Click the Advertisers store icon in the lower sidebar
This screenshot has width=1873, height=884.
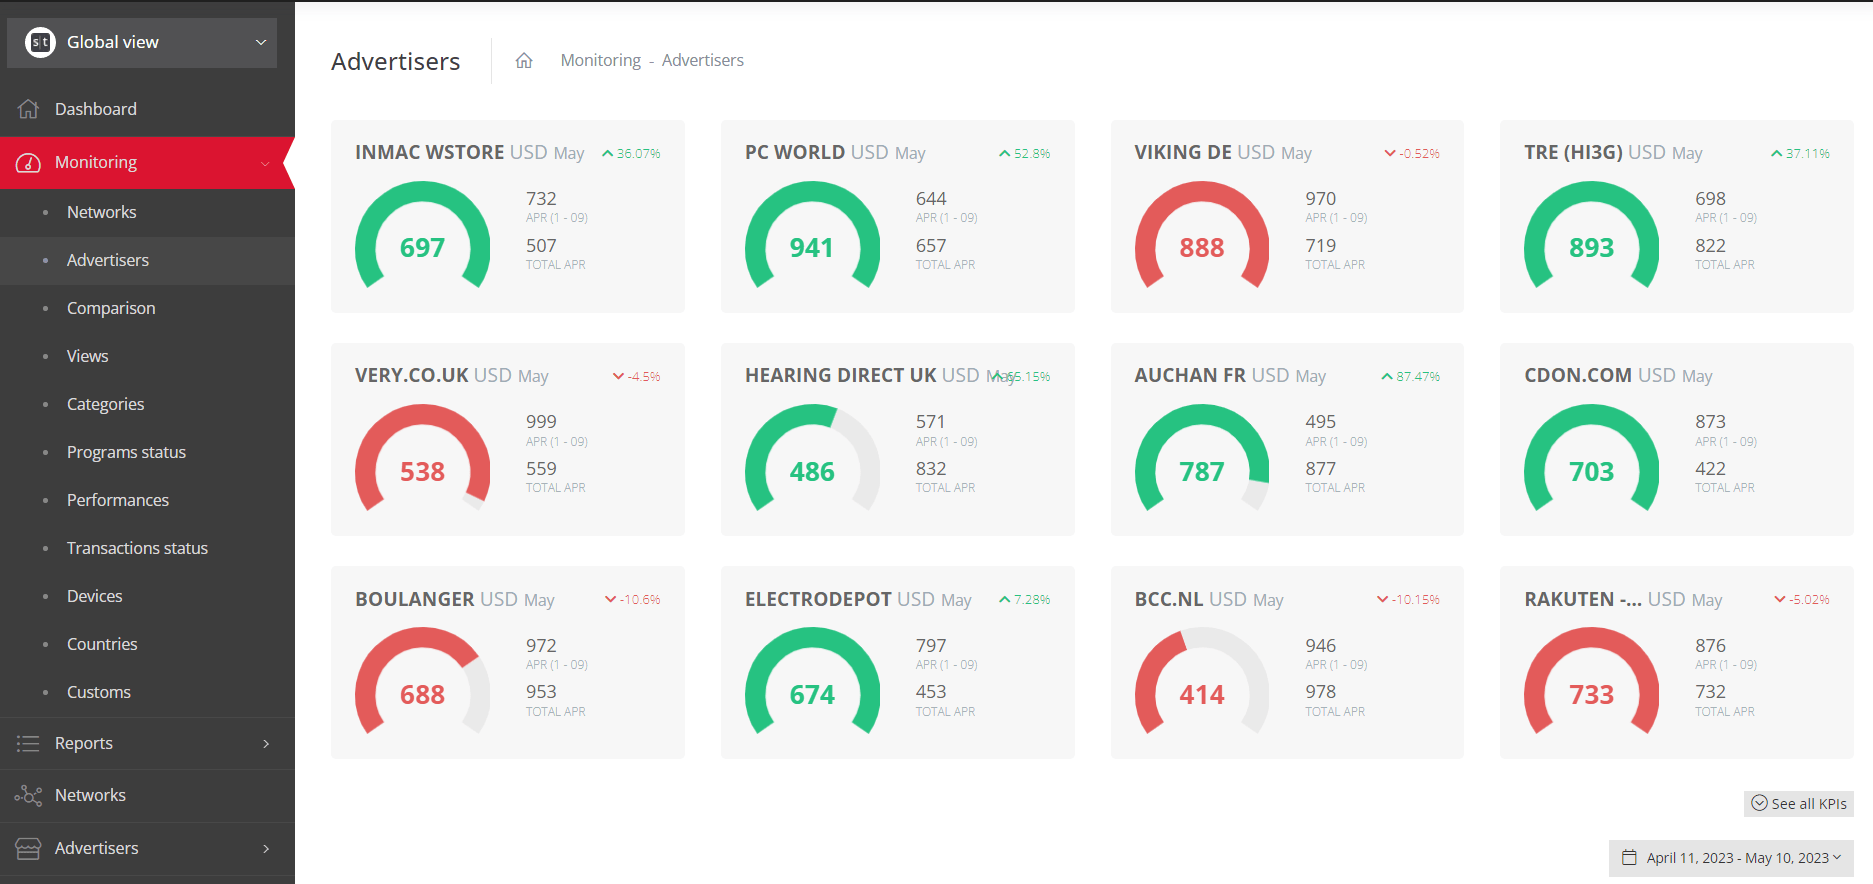(28, 848)
